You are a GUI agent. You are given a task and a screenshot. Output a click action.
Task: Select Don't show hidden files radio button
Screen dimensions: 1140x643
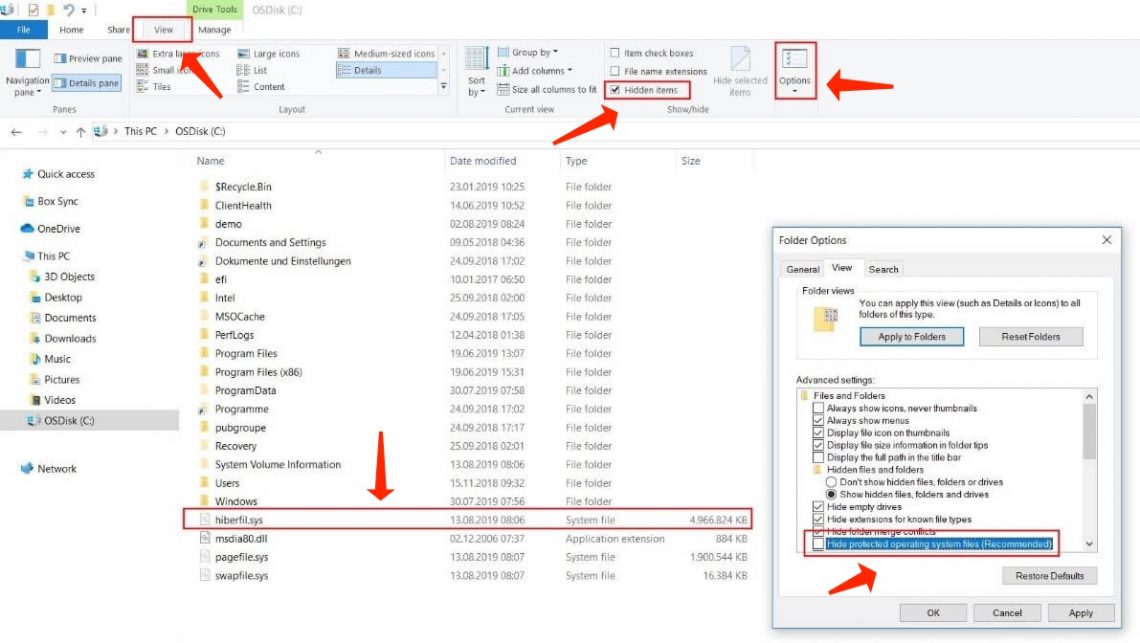click(x=831, y=482)
